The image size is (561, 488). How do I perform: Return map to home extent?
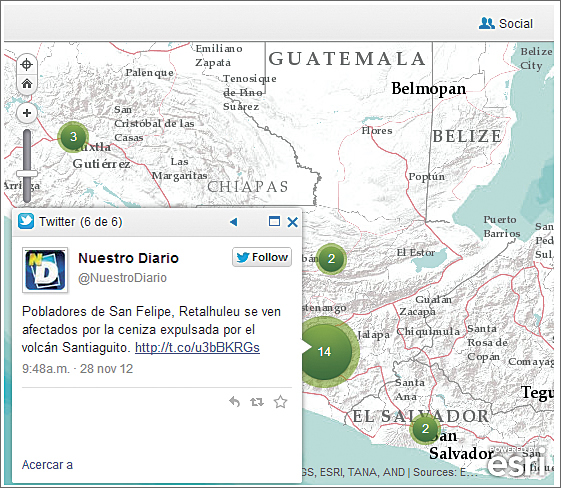pyautogui.click(x=27, y=84)
